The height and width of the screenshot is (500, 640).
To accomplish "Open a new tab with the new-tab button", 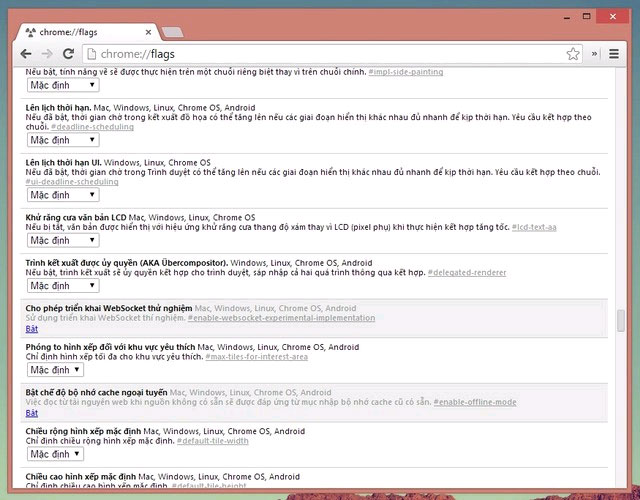I will pos(172,32).
